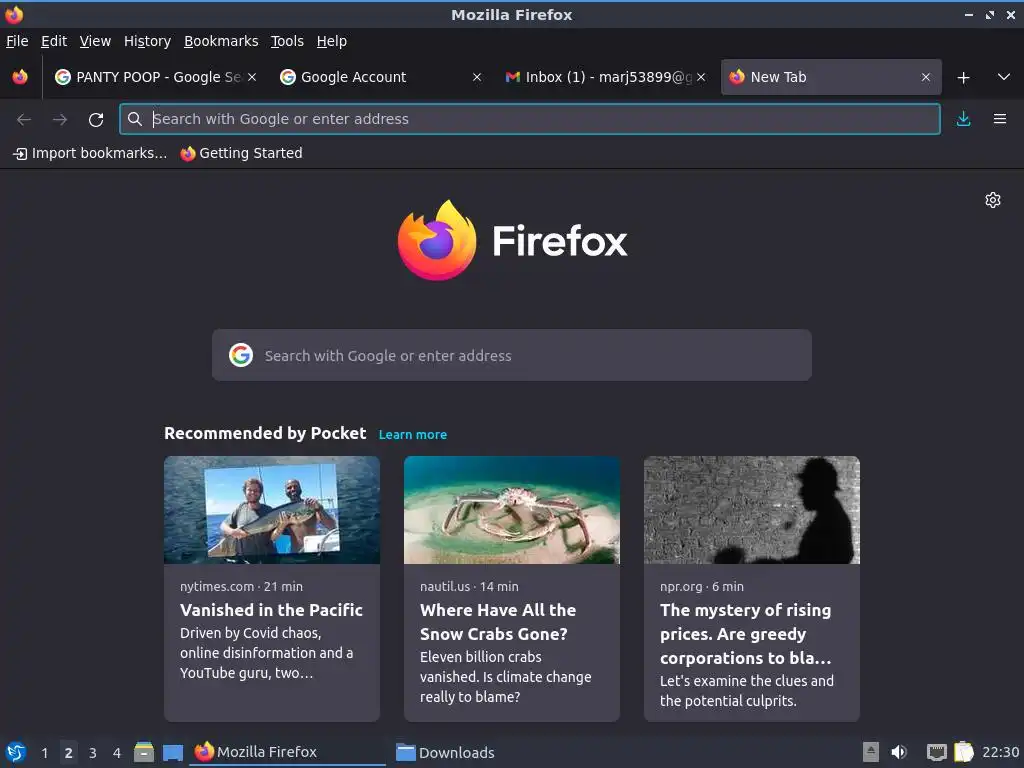Click the Google logo in page search box
The image size is (1024, 768).
coord(240,355)
